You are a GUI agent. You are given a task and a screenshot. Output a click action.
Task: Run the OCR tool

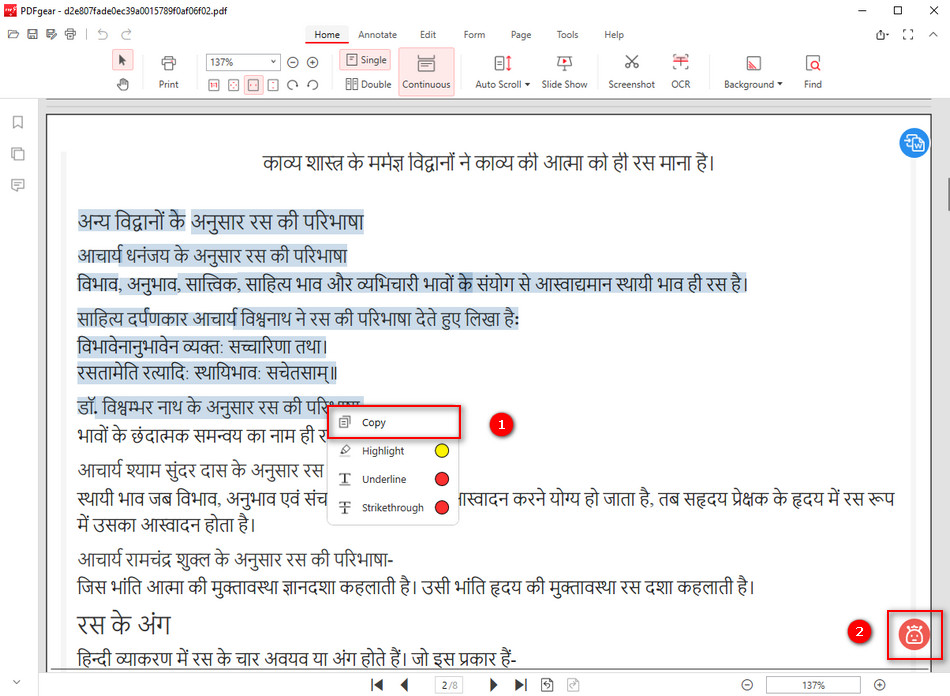[680, 72]
